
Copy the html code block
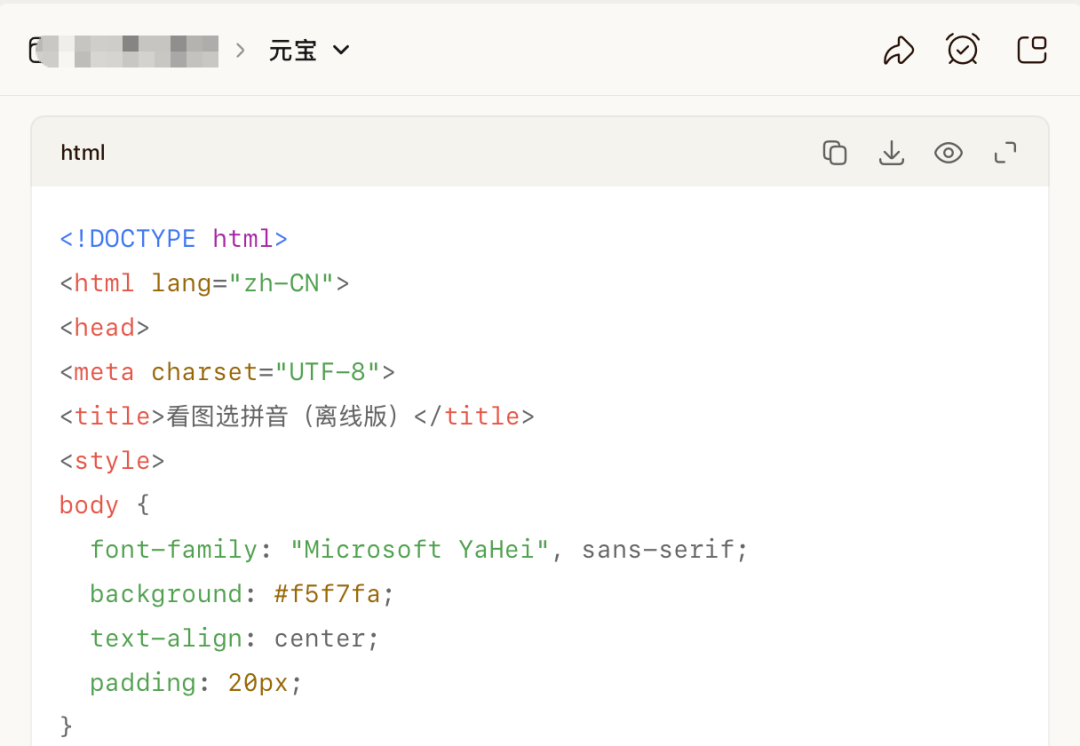click(835, 152)
